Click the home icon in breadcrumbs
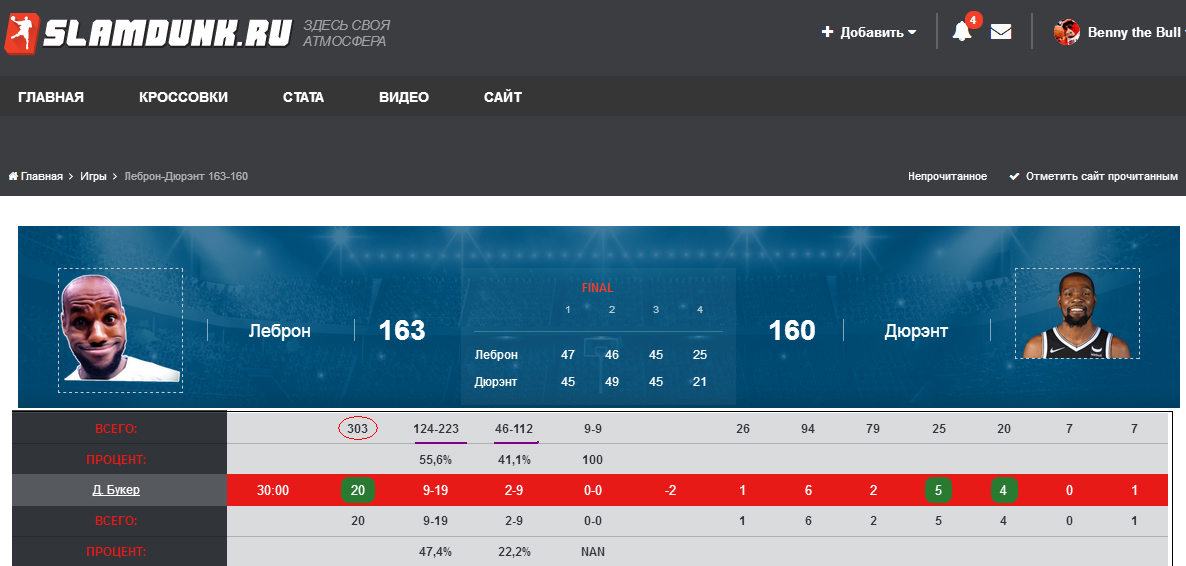 coord(14,176)
